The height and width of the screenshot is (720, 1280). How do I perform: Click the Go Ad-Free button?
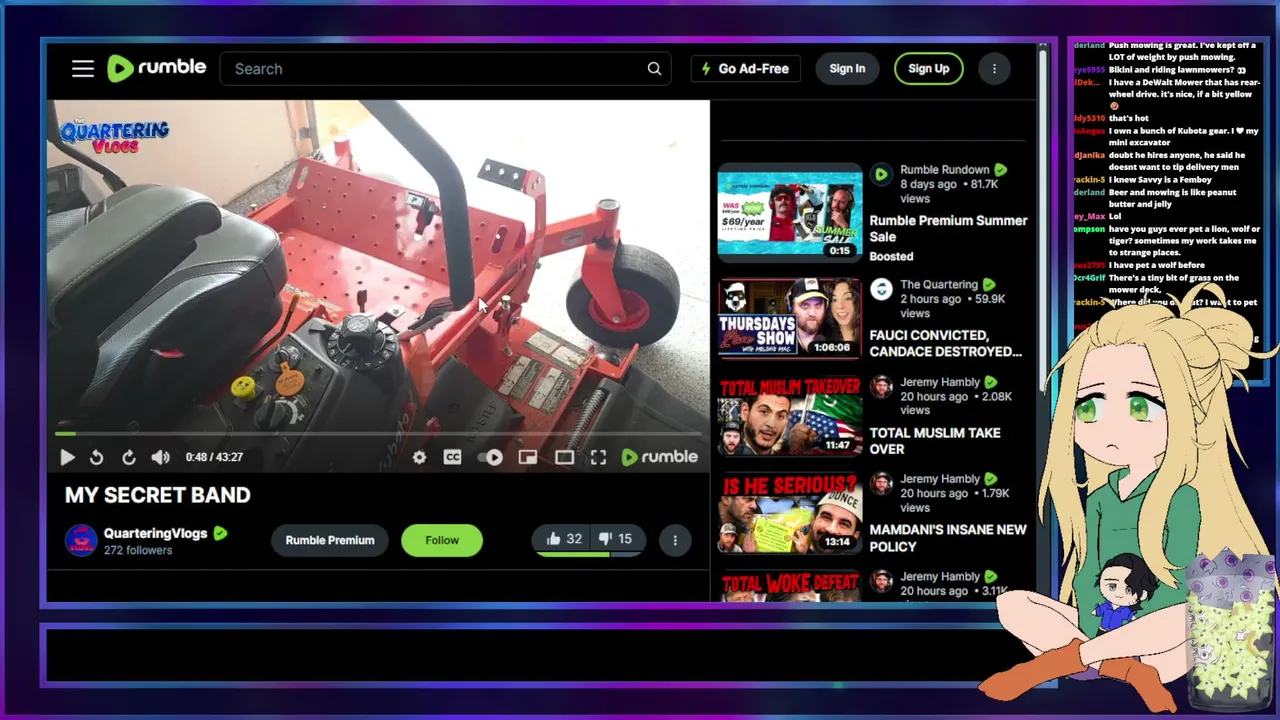(x=745, y=69)
